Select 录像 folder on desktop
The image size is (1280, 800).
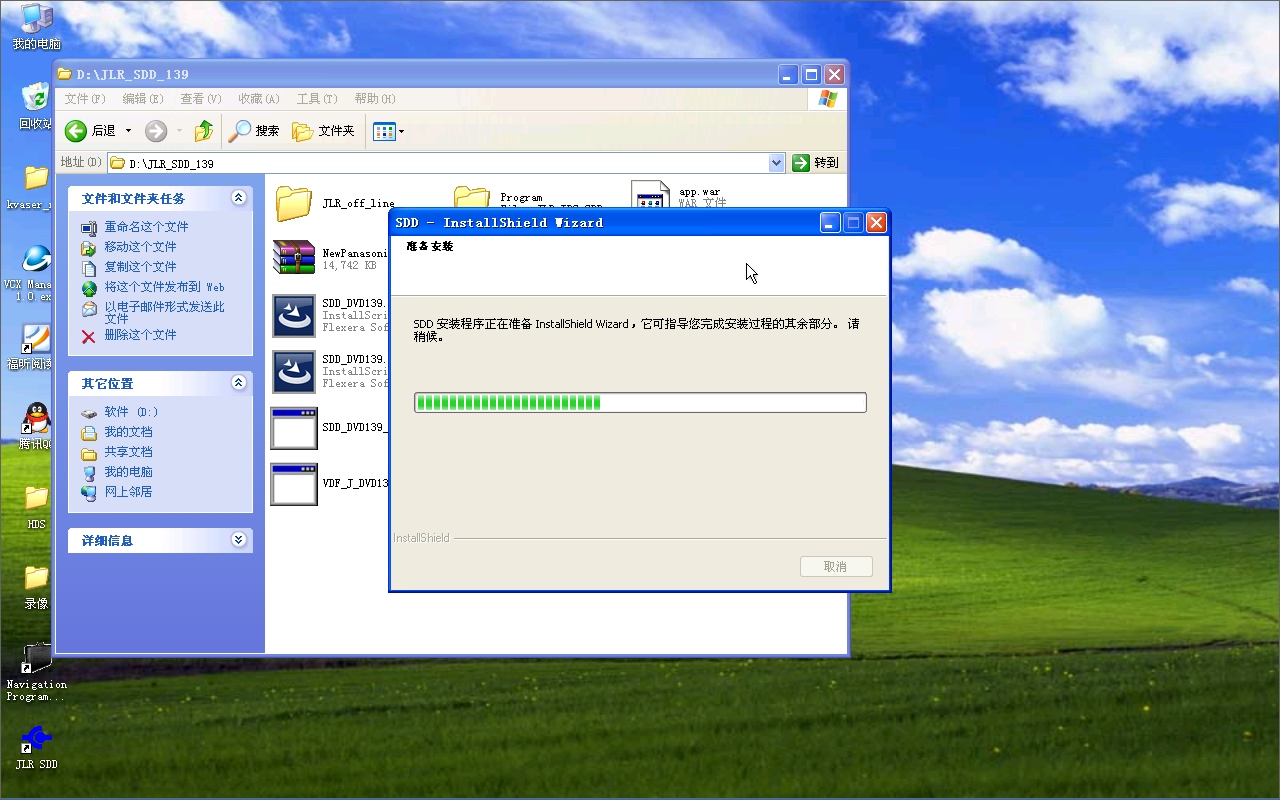click(36, 586)
